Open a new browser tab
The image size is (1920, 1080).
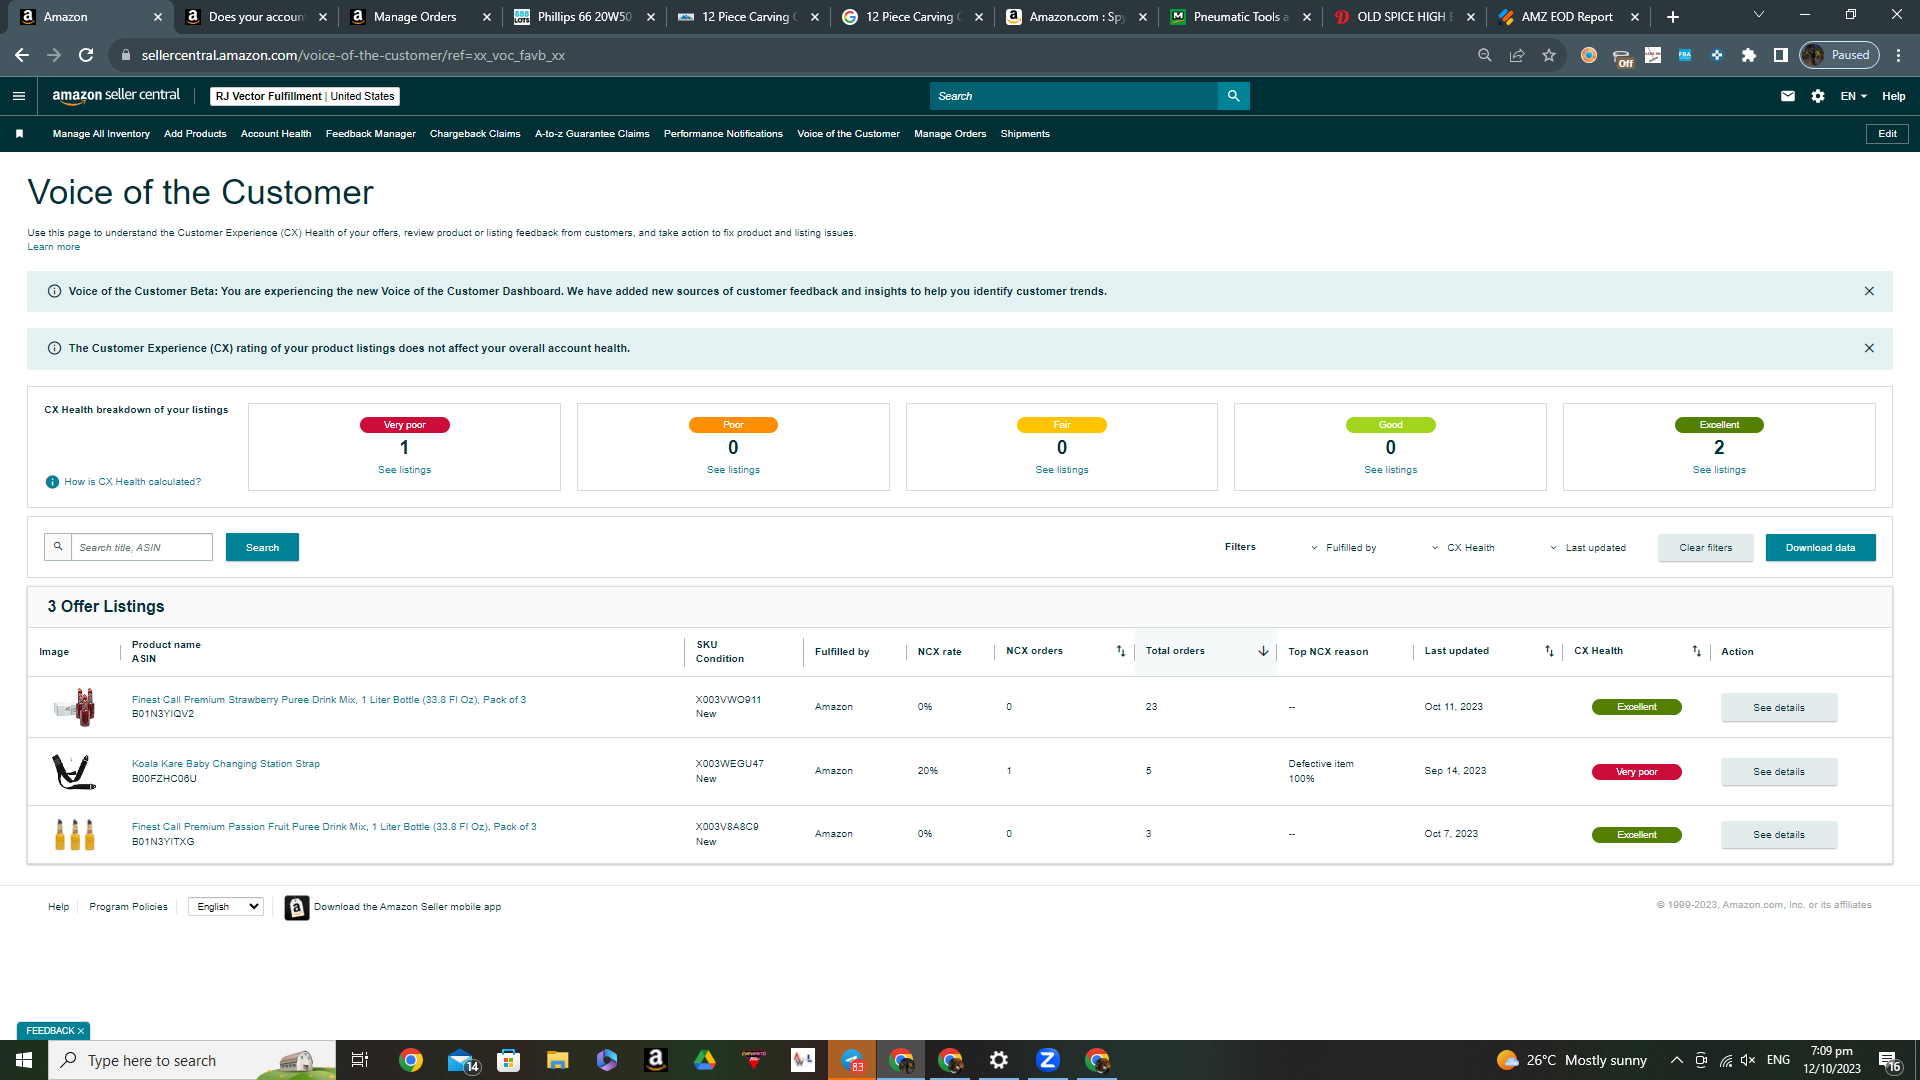1673,17
